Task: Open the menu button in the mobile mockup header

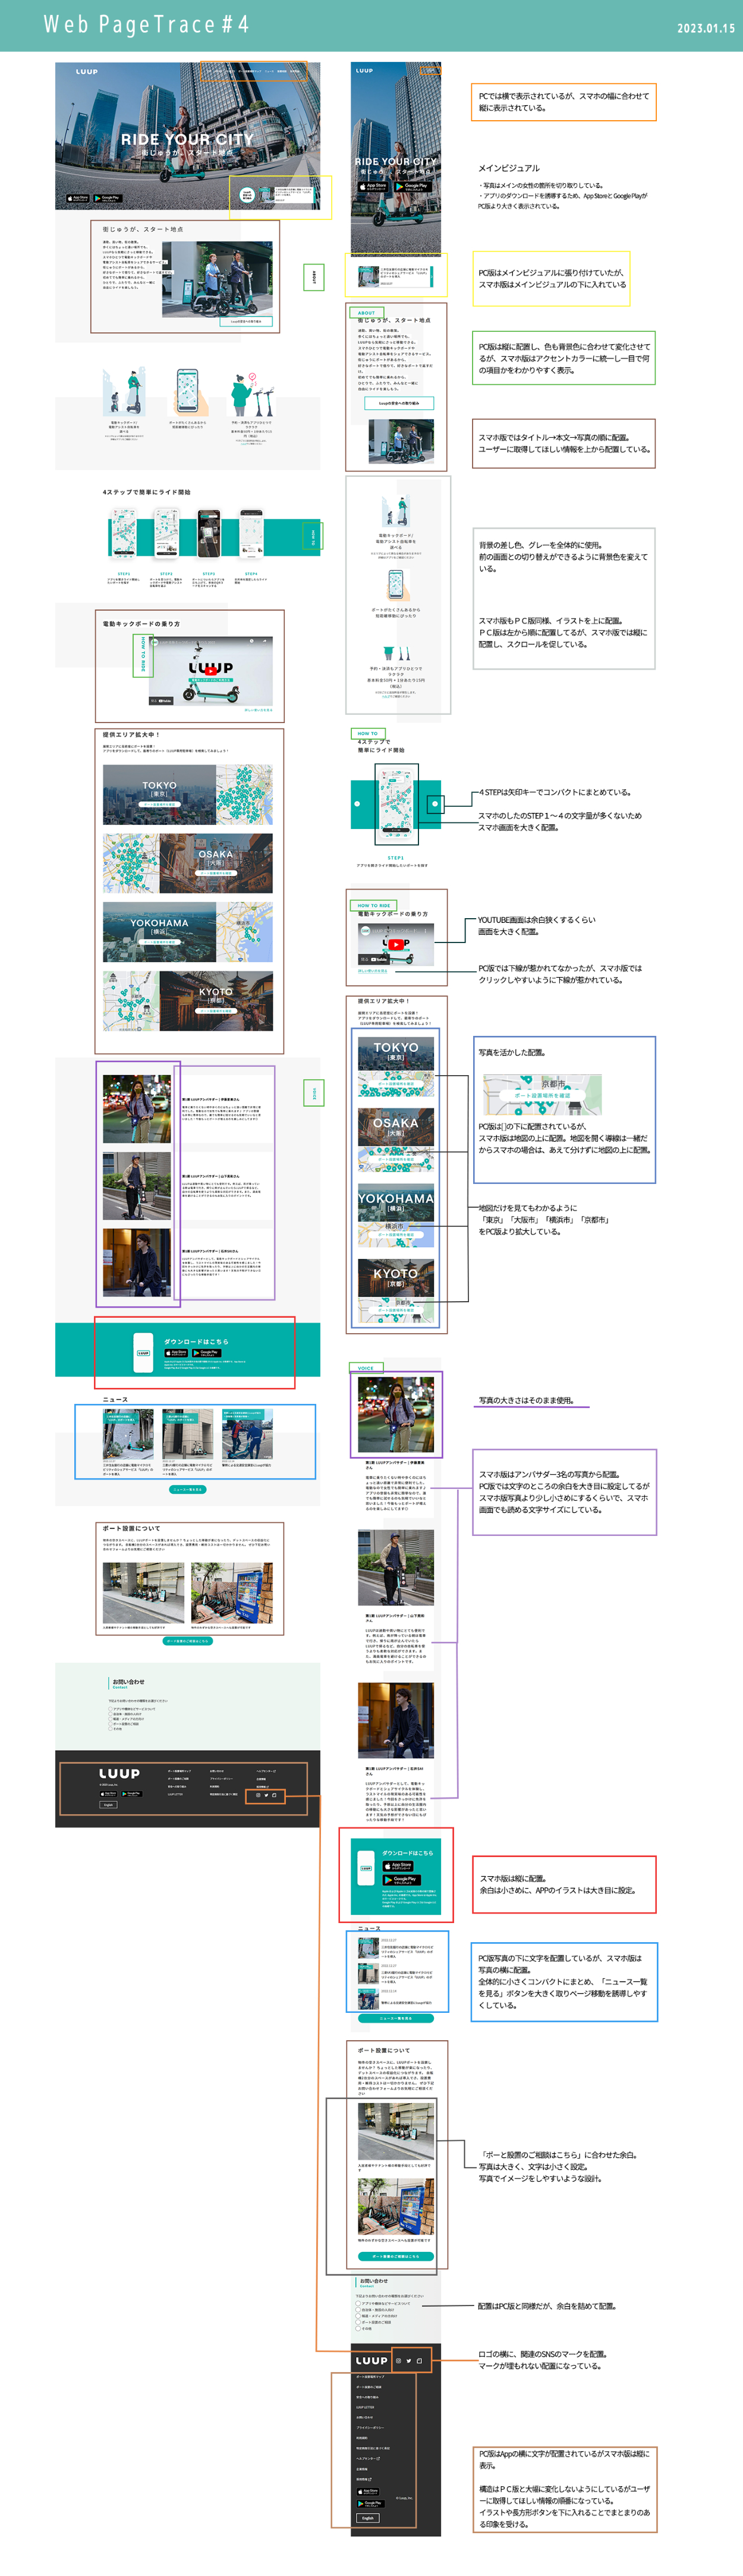Action: coord(431,71)
